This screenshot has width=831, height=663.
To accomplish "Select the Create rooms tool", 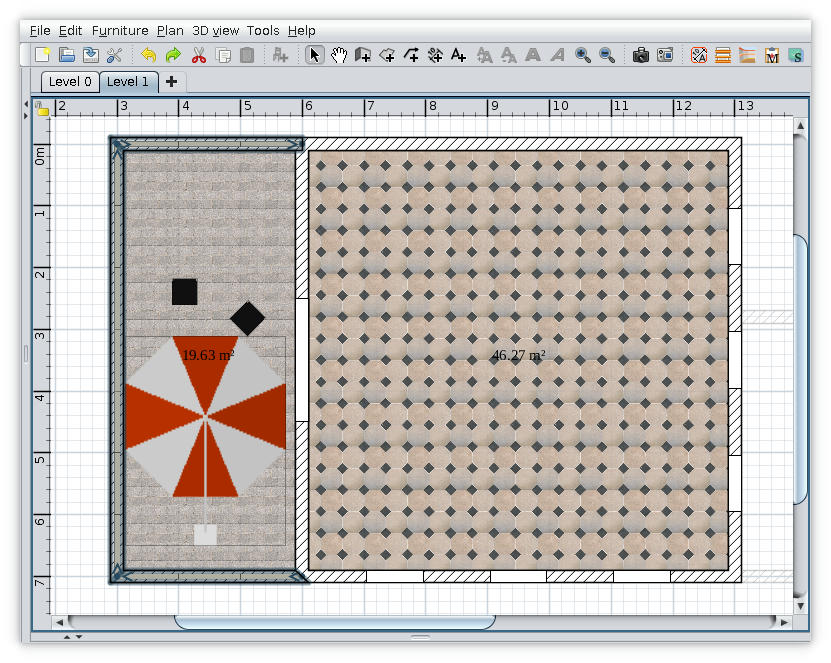I will 387,55.
